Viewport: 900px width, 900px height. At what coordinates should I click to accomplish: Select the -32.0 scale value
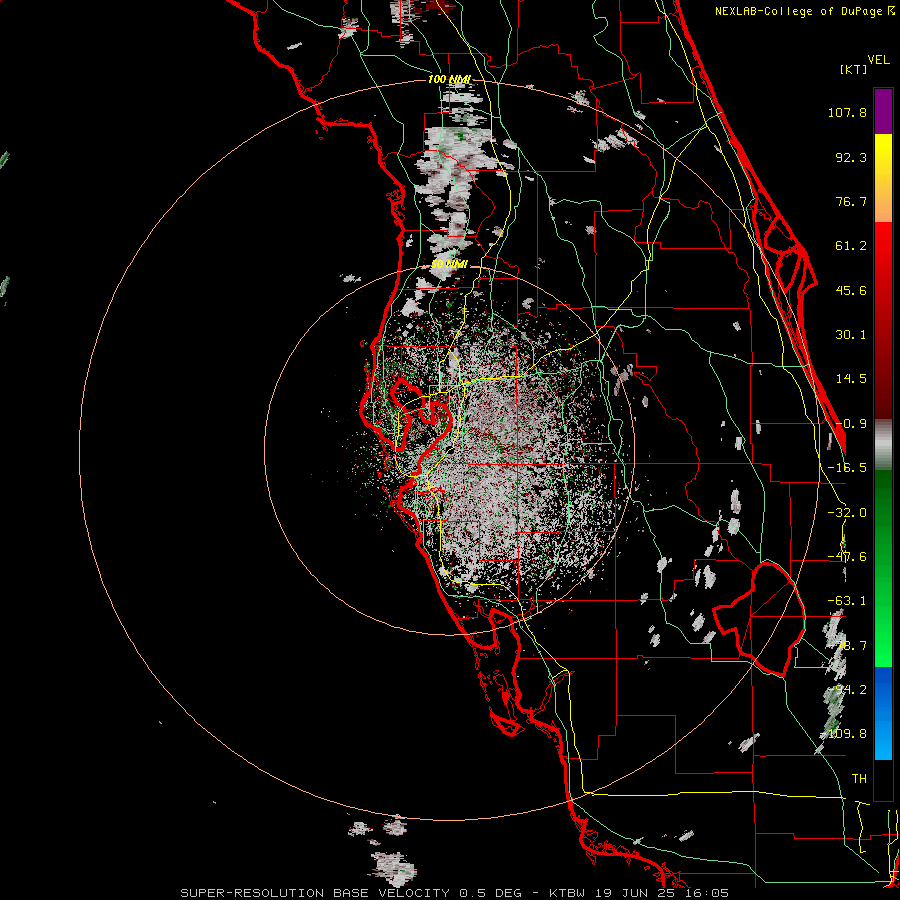[847, 513]
